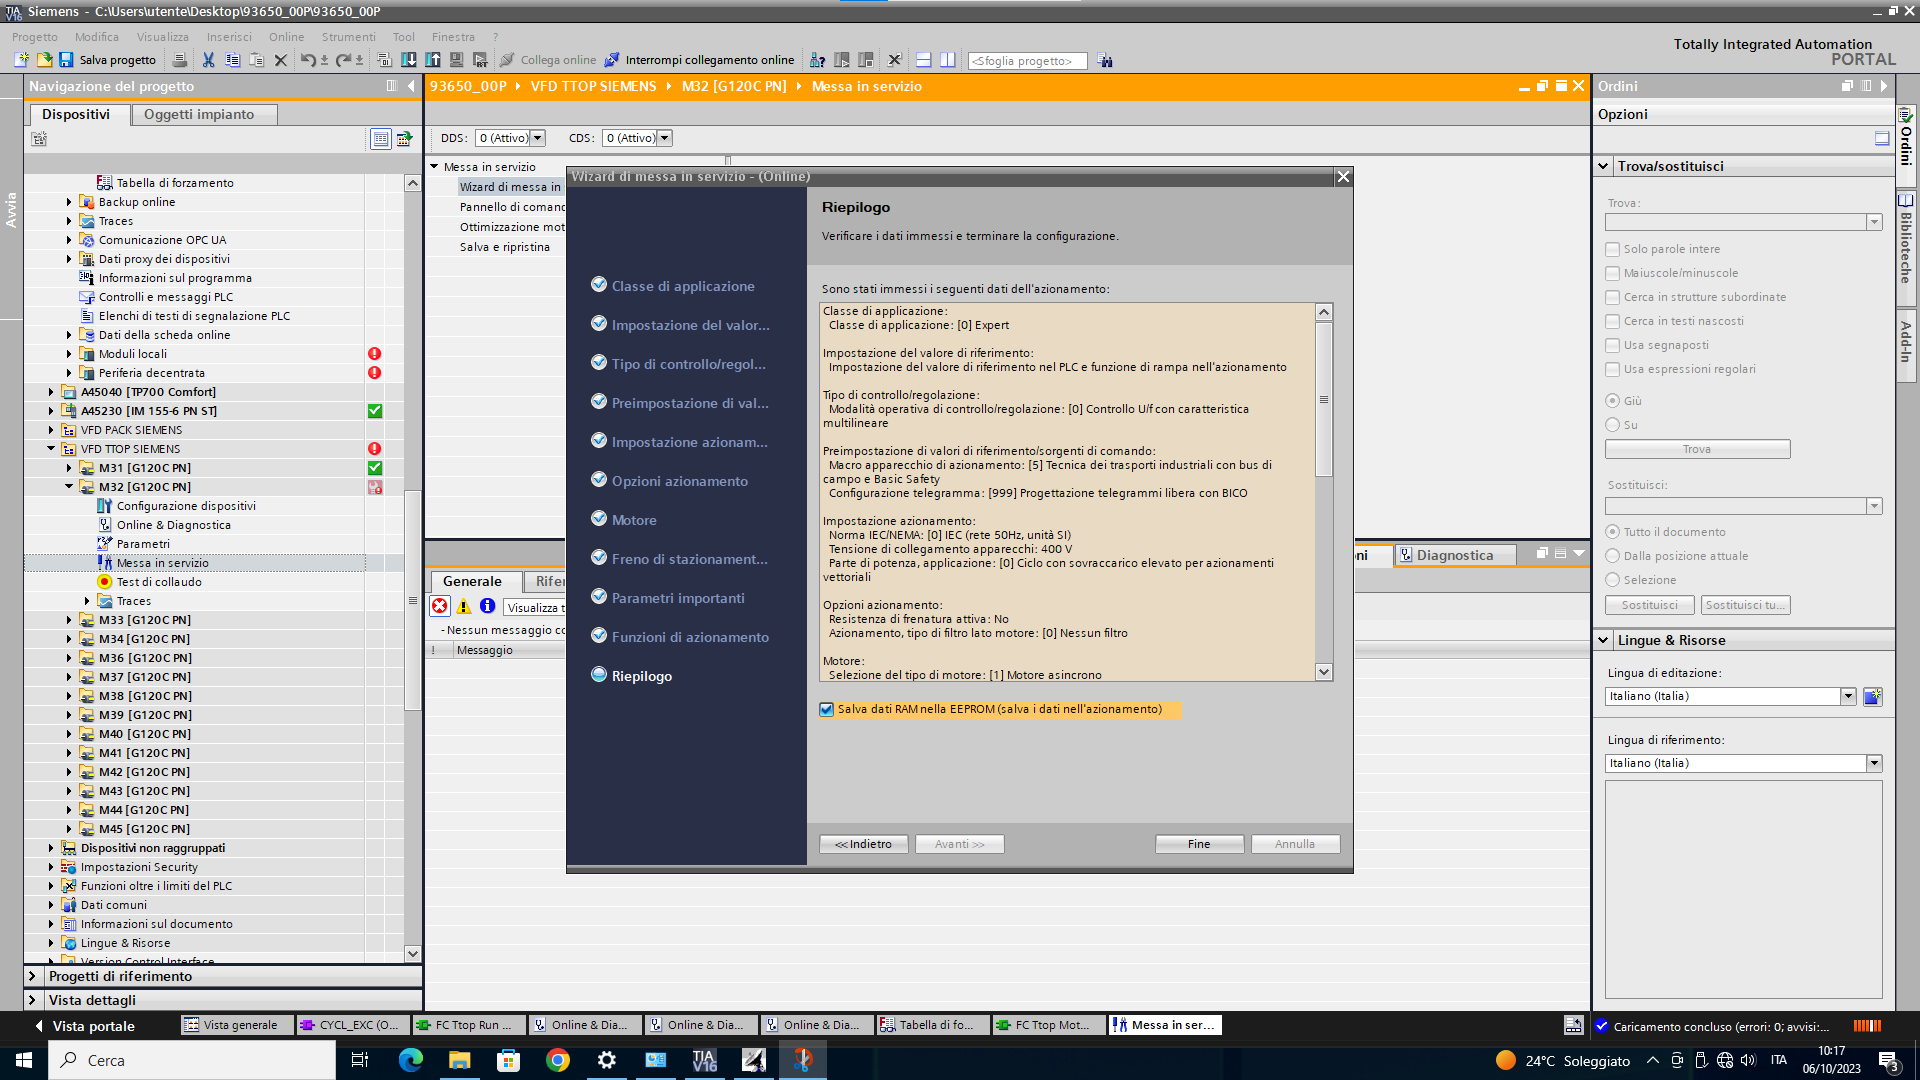
Task: Collapse the project navigation panel arrow
Action: [411, 86]
